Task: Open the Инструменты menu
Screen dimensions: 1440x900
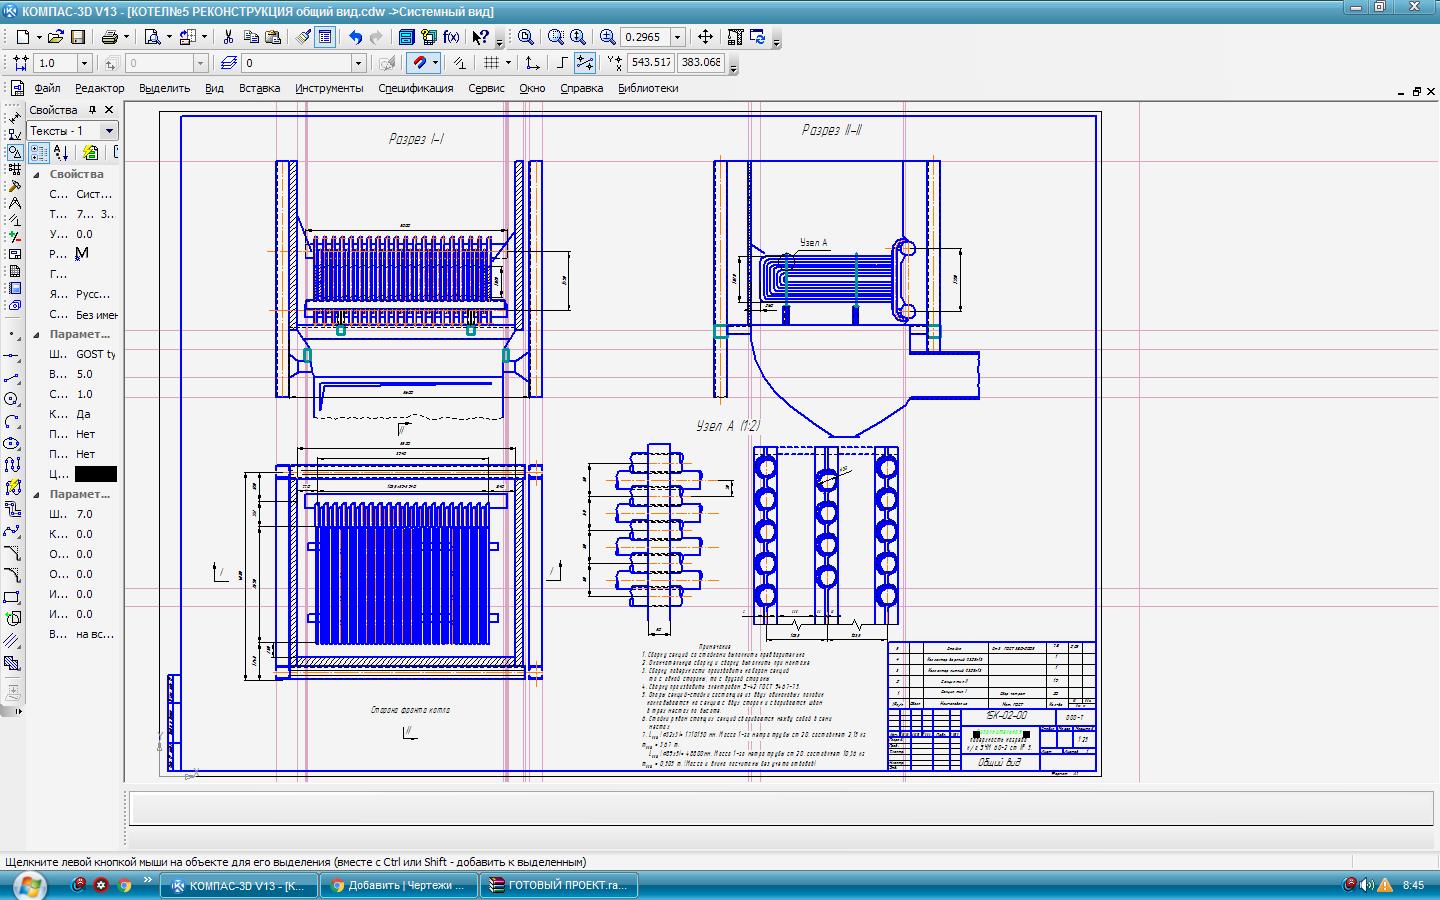Action: (329, 88)
